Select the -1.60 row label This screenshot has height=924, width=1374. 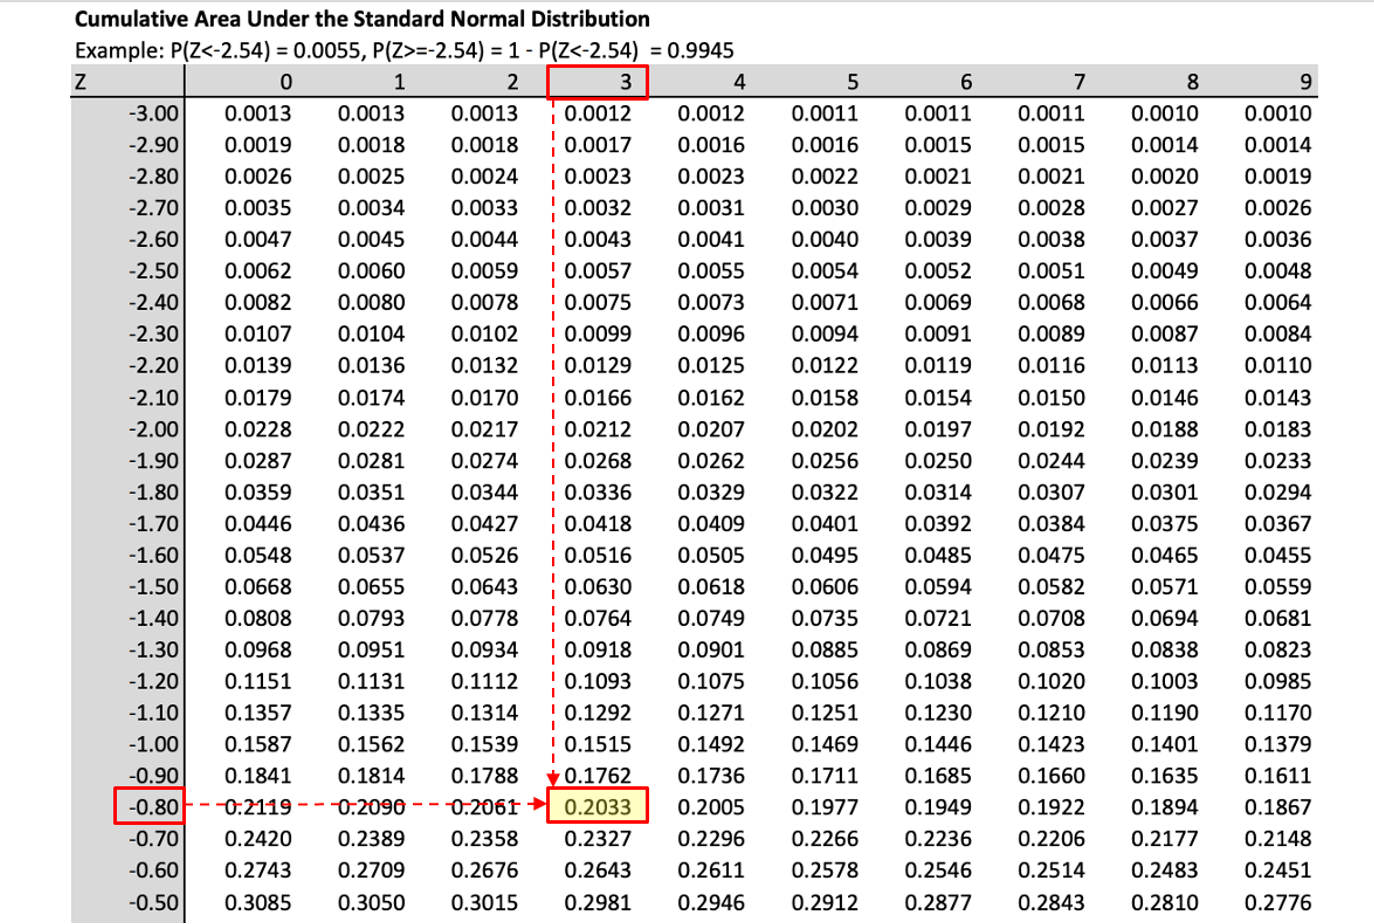click(153, 555)
